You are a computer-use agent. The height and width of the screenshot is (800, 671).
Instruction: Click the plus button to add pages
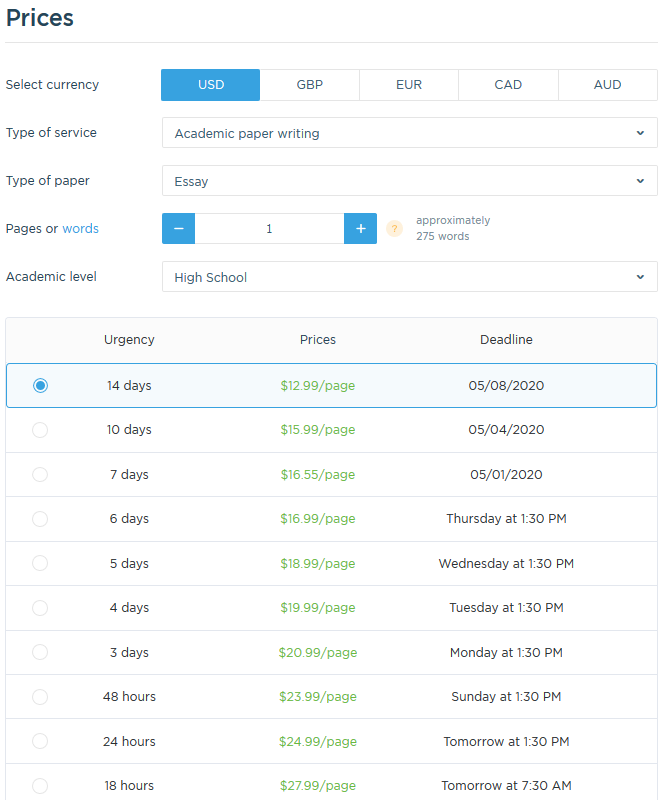[360, 229]
